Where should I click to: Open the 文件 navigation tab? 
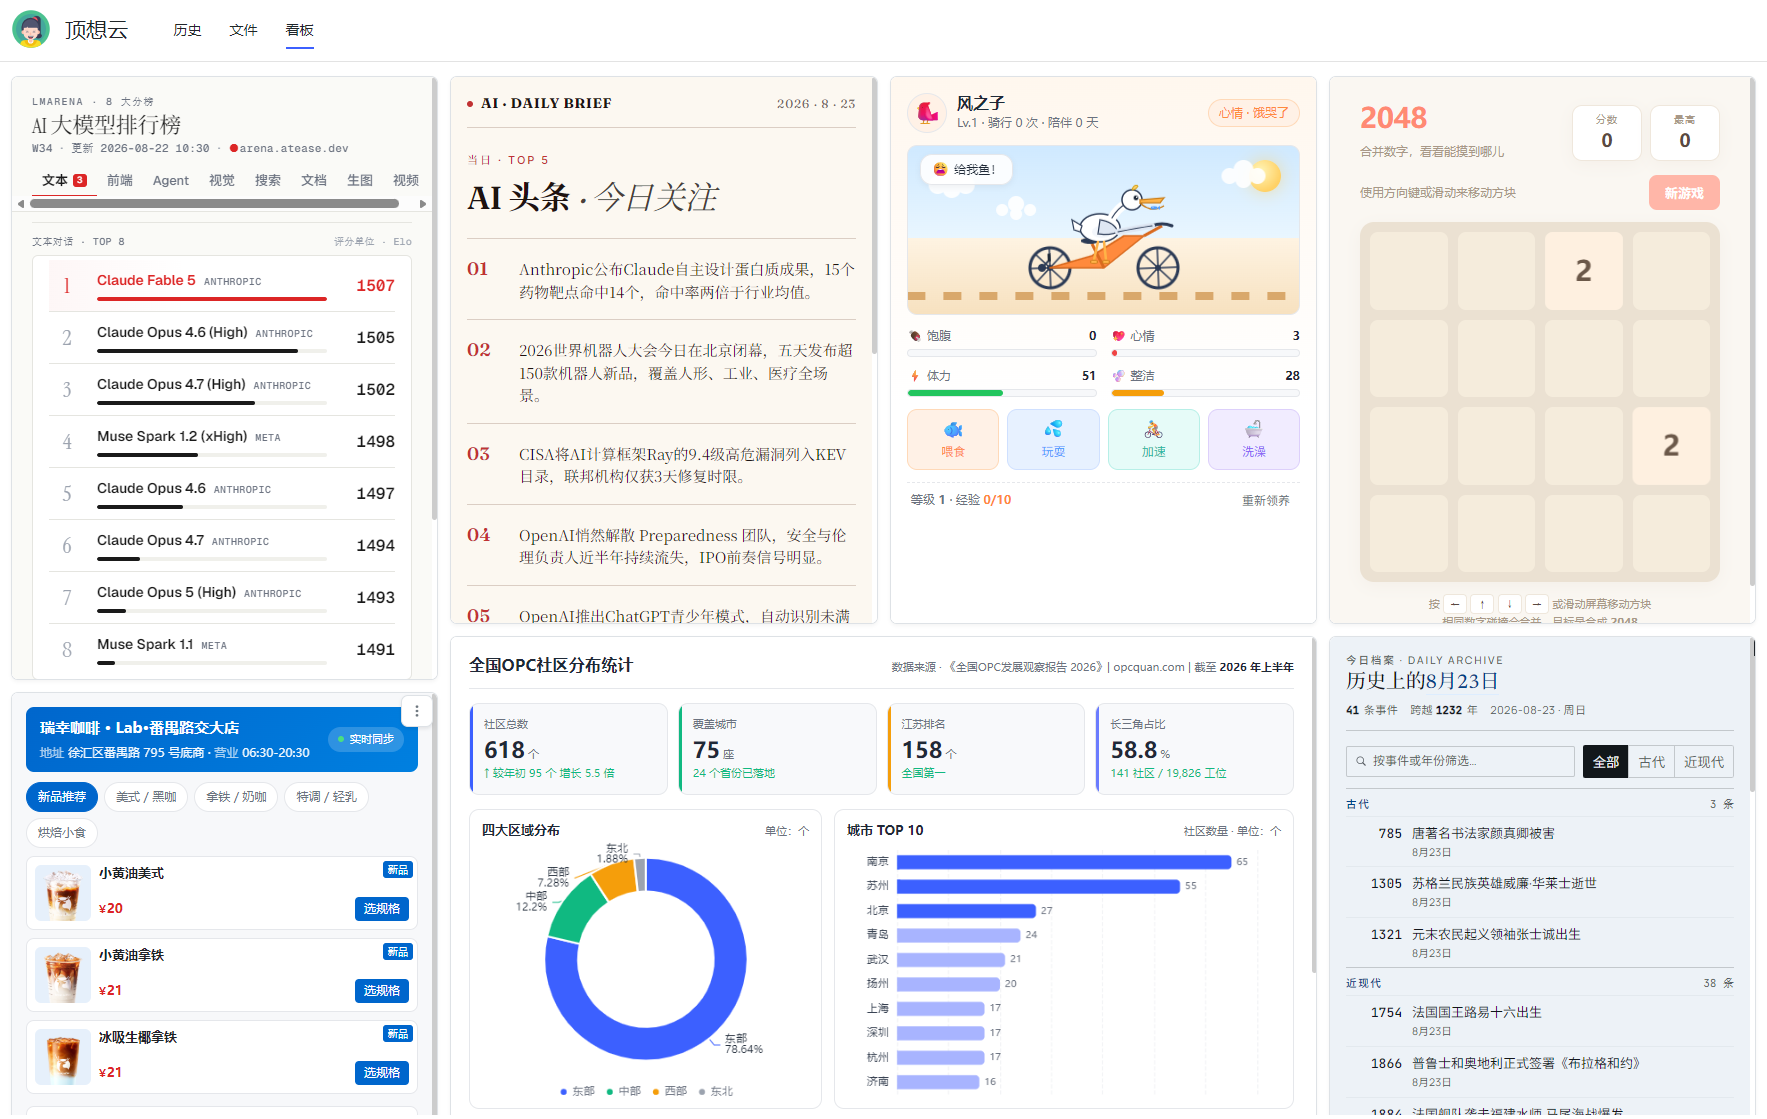(243, 30)
